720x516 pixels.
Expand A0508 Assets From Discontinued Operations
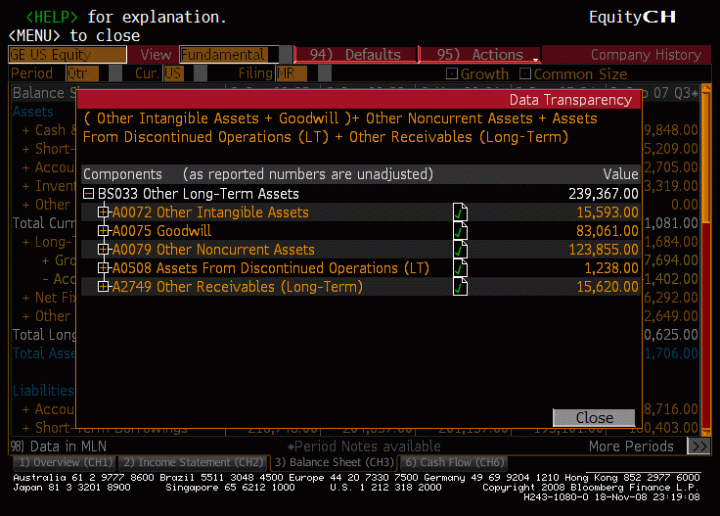pos(103,268)
